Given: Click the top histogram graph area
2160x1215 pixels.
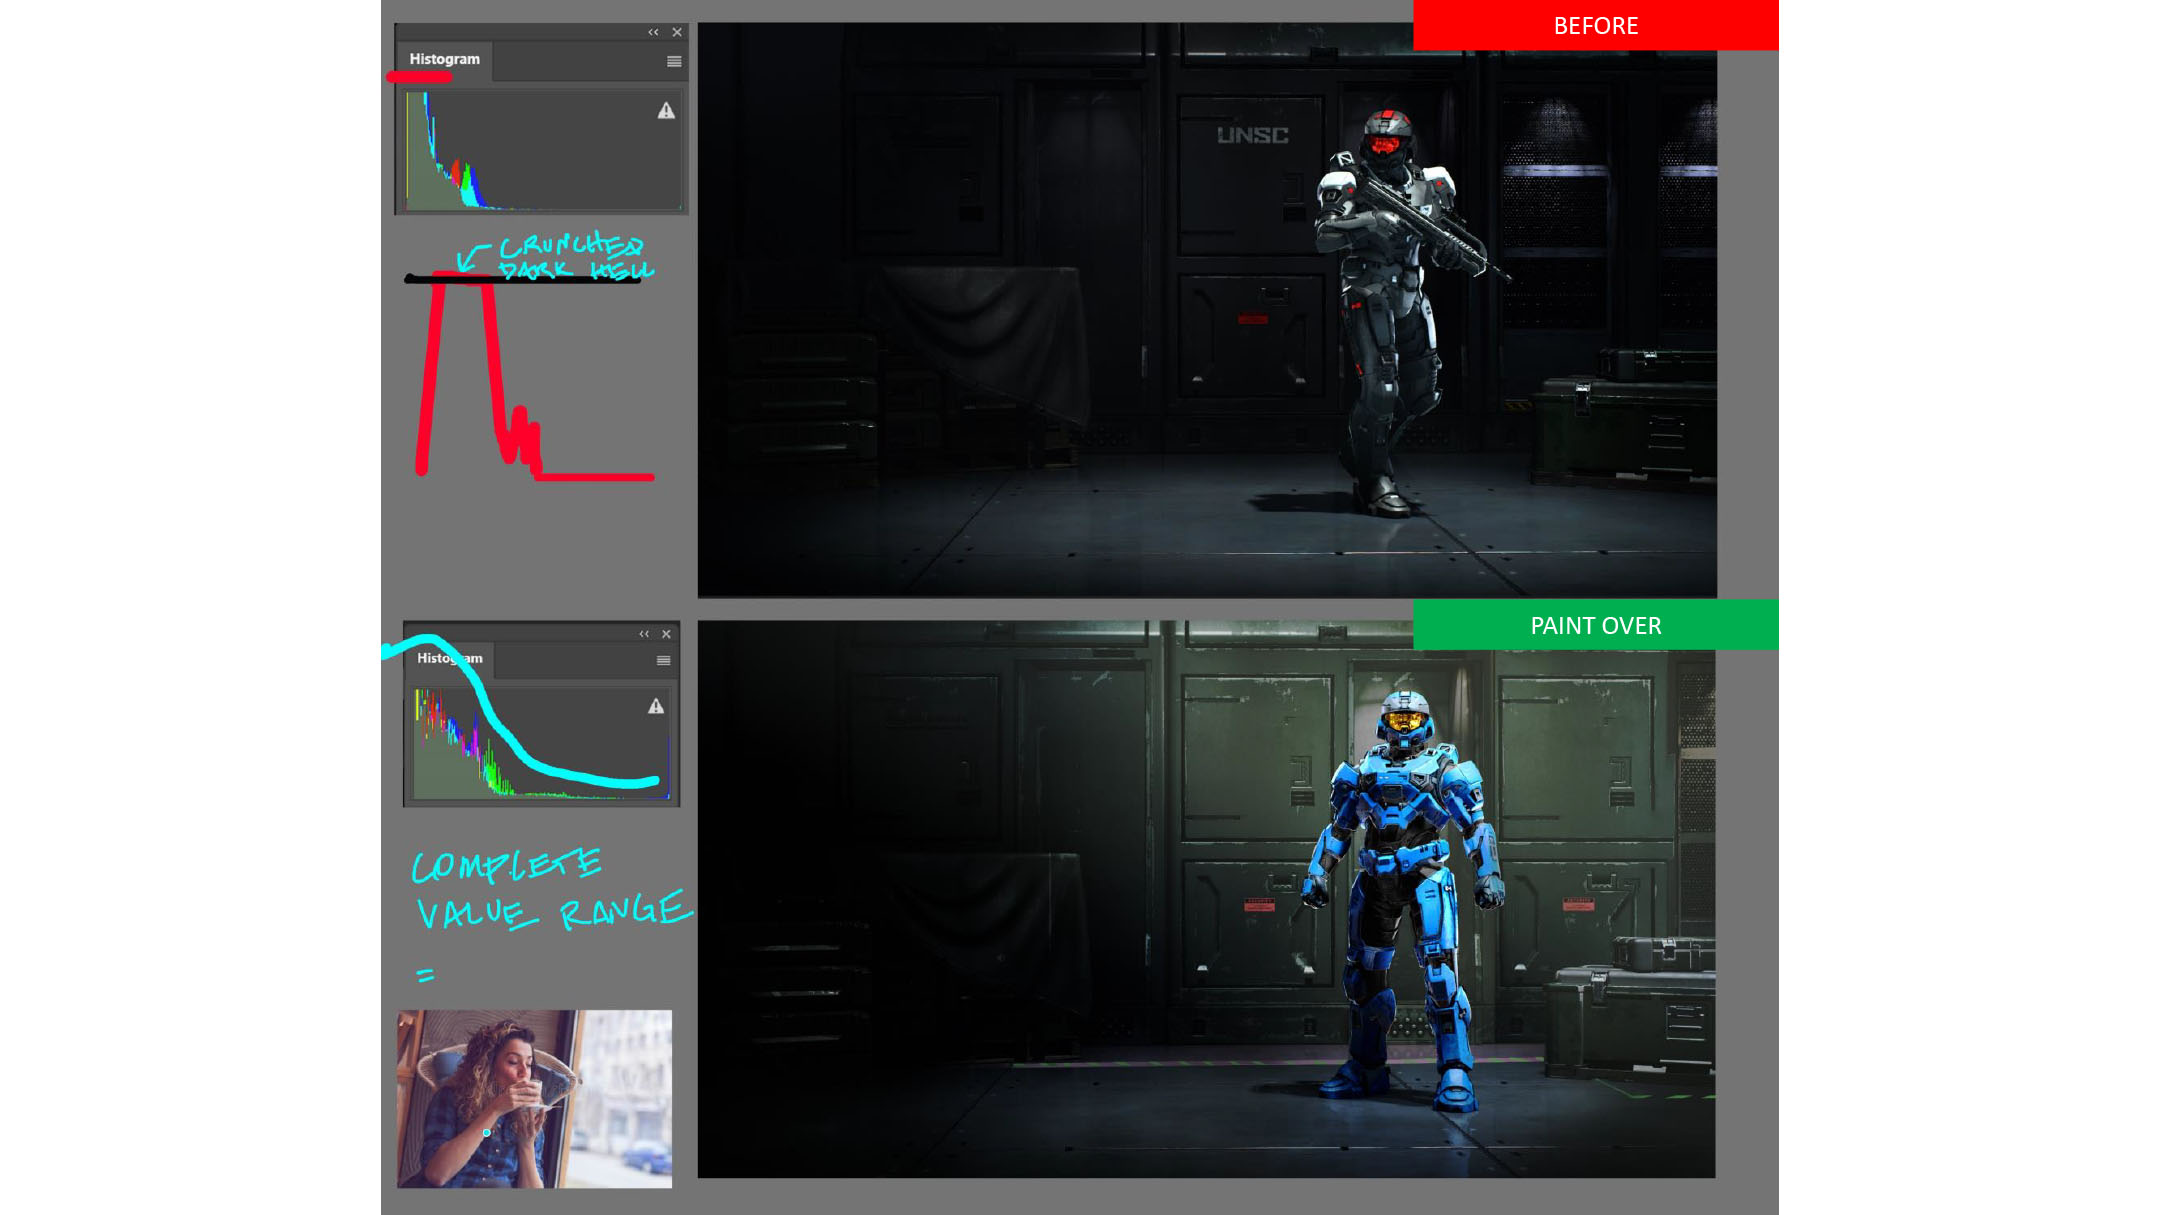Looking at the screenshot, I should click(x=544, y=150).
